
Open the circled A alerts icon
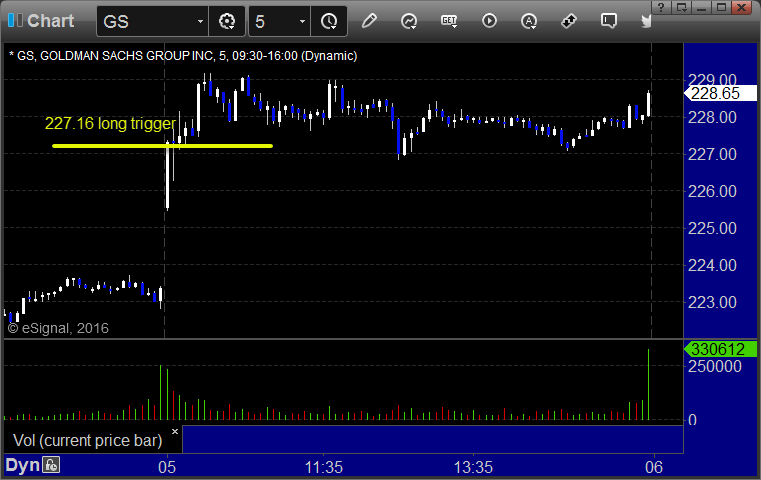click(529, 21)
